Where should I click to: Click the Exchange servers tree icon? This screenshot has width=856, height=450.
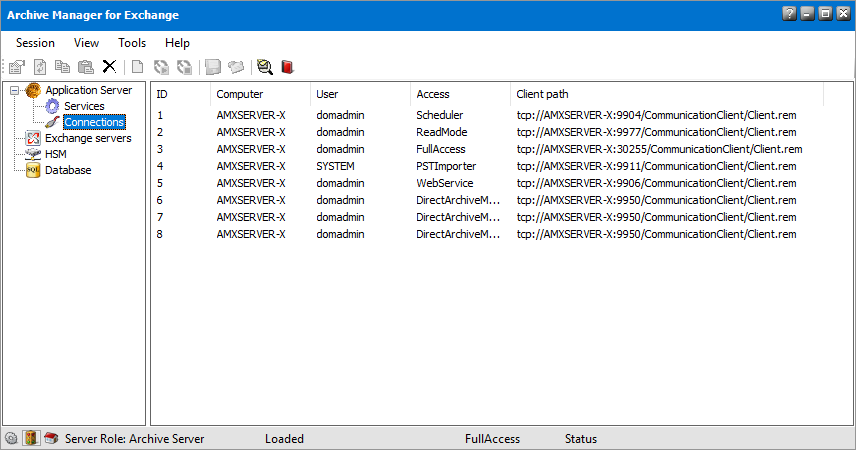33,138
